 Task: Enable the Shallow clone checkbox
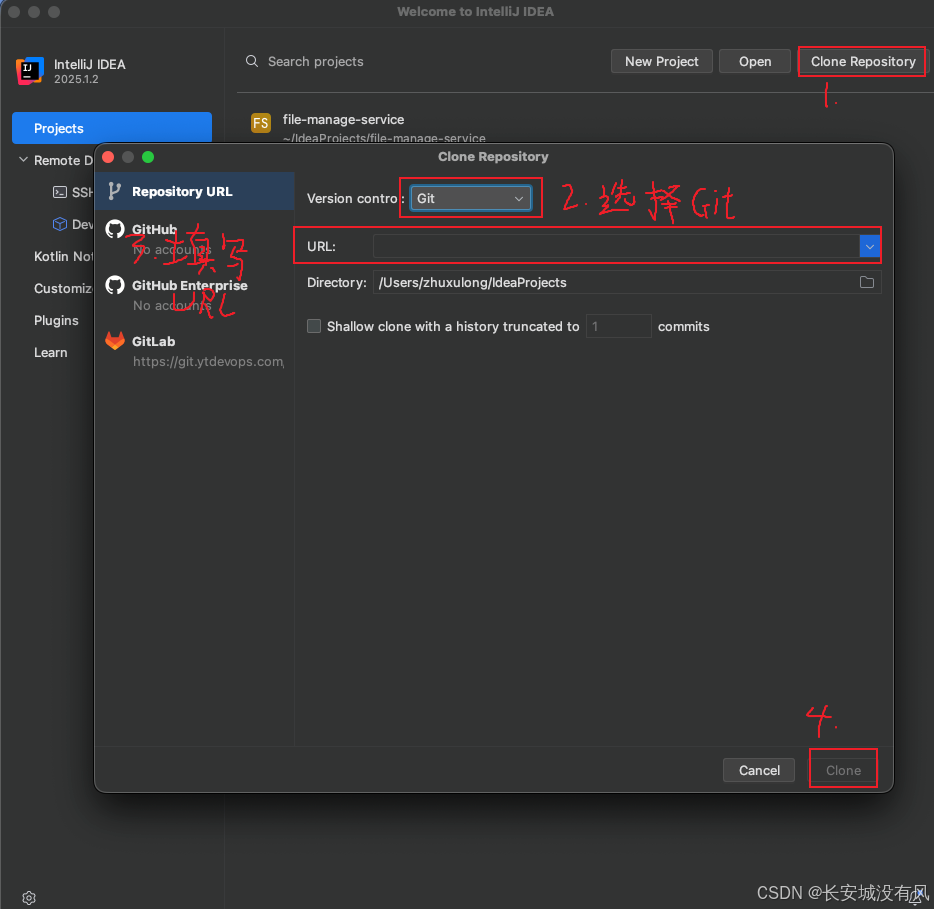[x=314, y=326]
